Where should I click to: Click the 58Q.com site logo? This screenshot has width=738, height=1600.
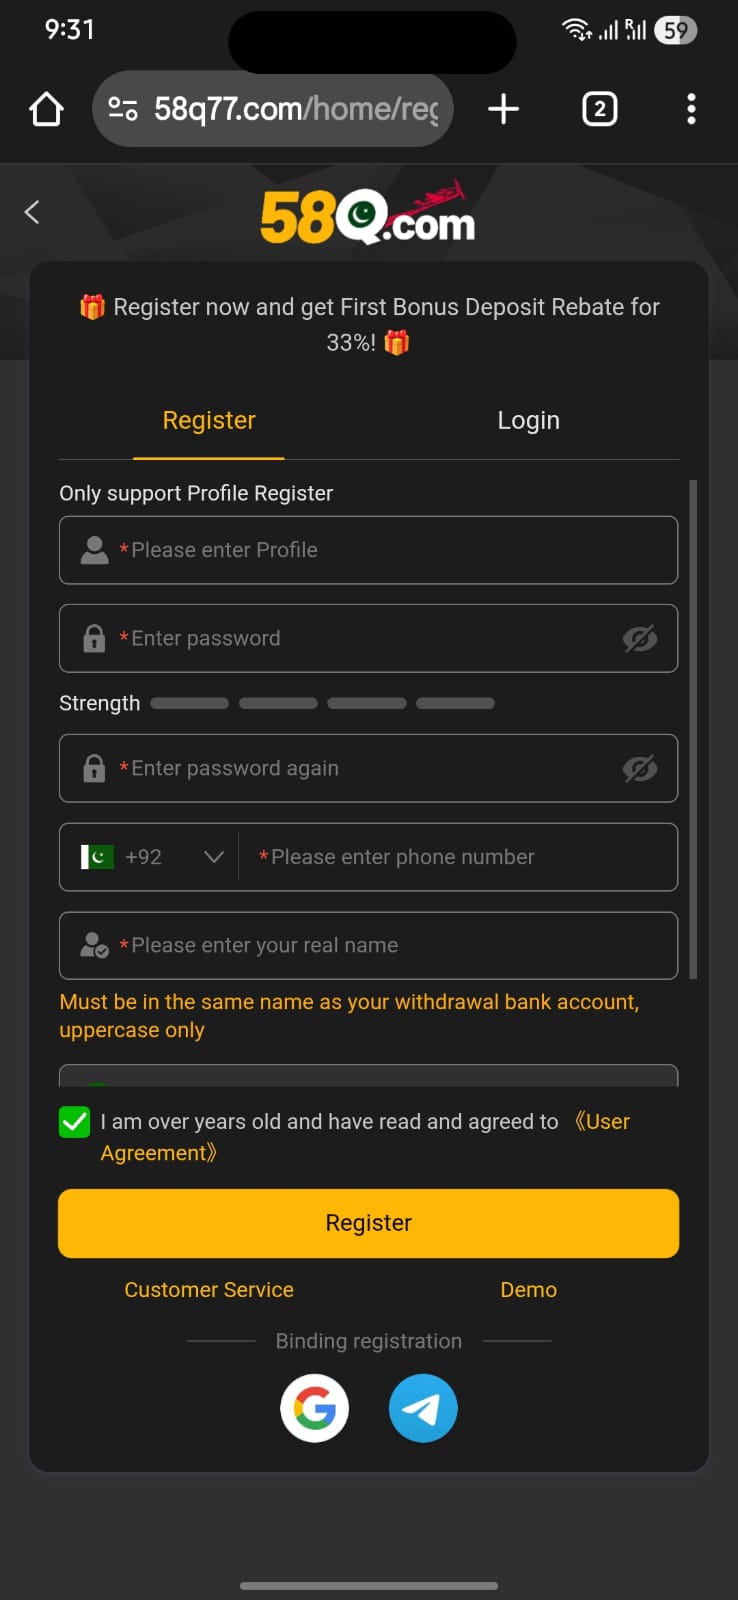tap(368, 211)
